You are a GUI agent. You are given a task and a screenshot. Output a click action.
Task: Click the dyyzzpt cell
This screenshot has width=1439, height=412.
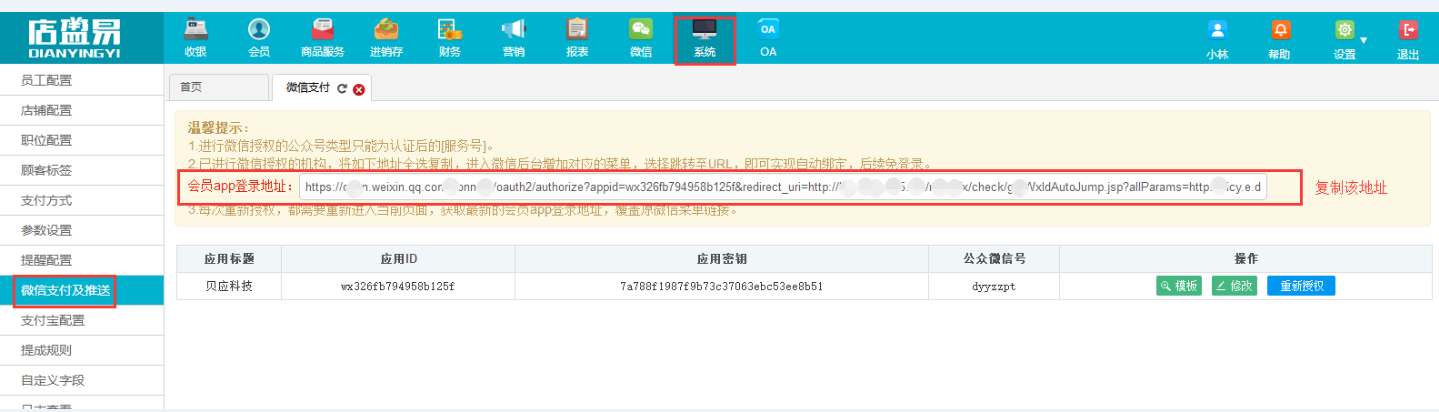click(992, 286)
